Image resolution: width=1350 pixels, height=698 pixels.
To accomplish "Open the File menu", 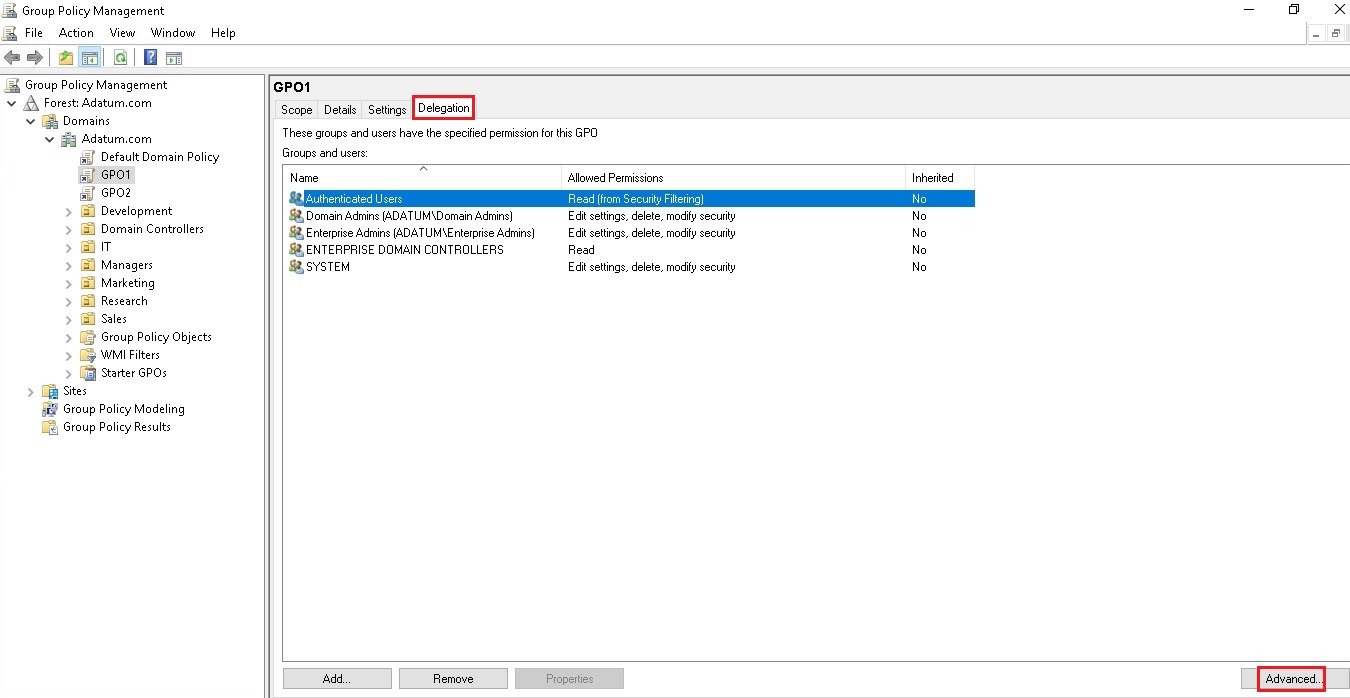I will (34, 33).
